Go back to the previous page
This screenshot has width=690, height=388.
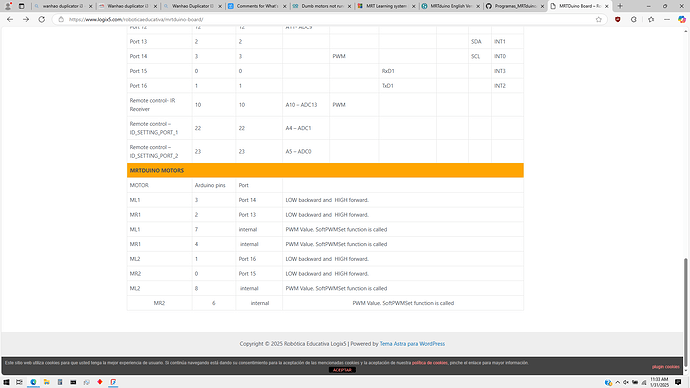tap(10, 19)
